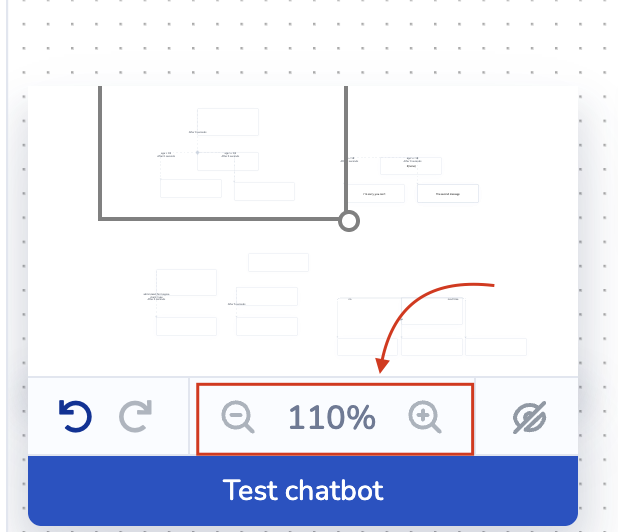
Task: Zoom out with the minus magnifier
Action: pyautogui.click(x=237, y=417)
